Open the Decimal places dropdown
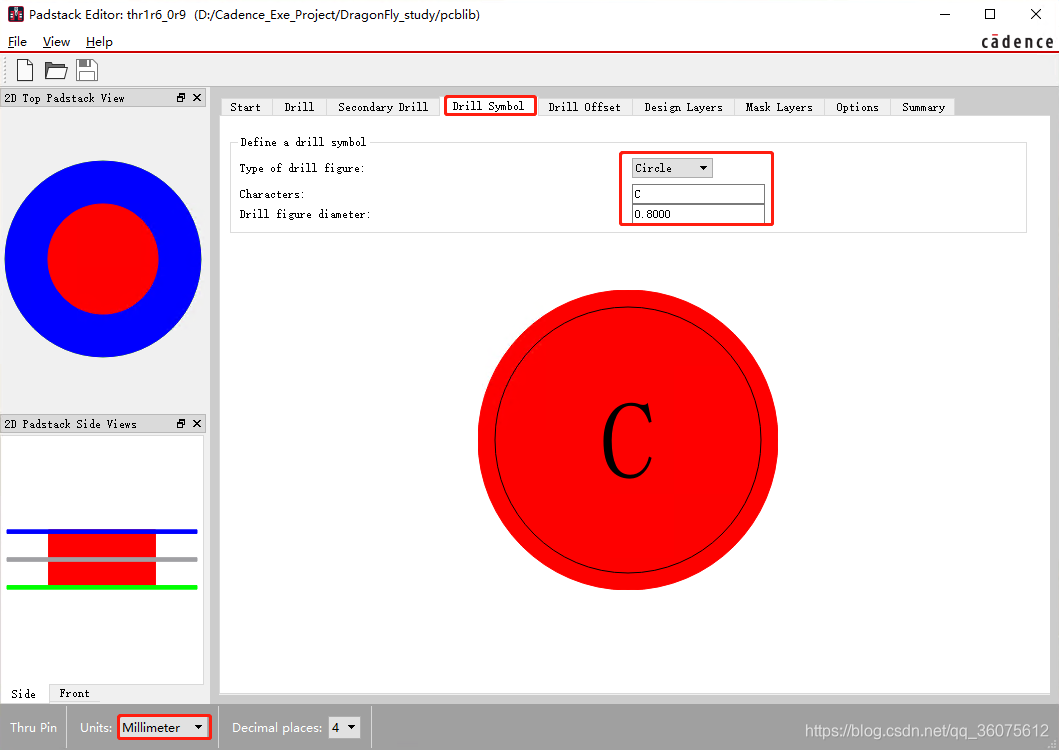The image size is (1059, 750). click(x=344, y=727)
